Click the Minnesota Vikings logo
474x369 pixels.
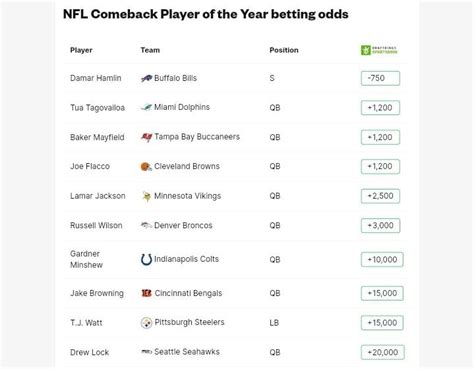click(x=146, y=196)
